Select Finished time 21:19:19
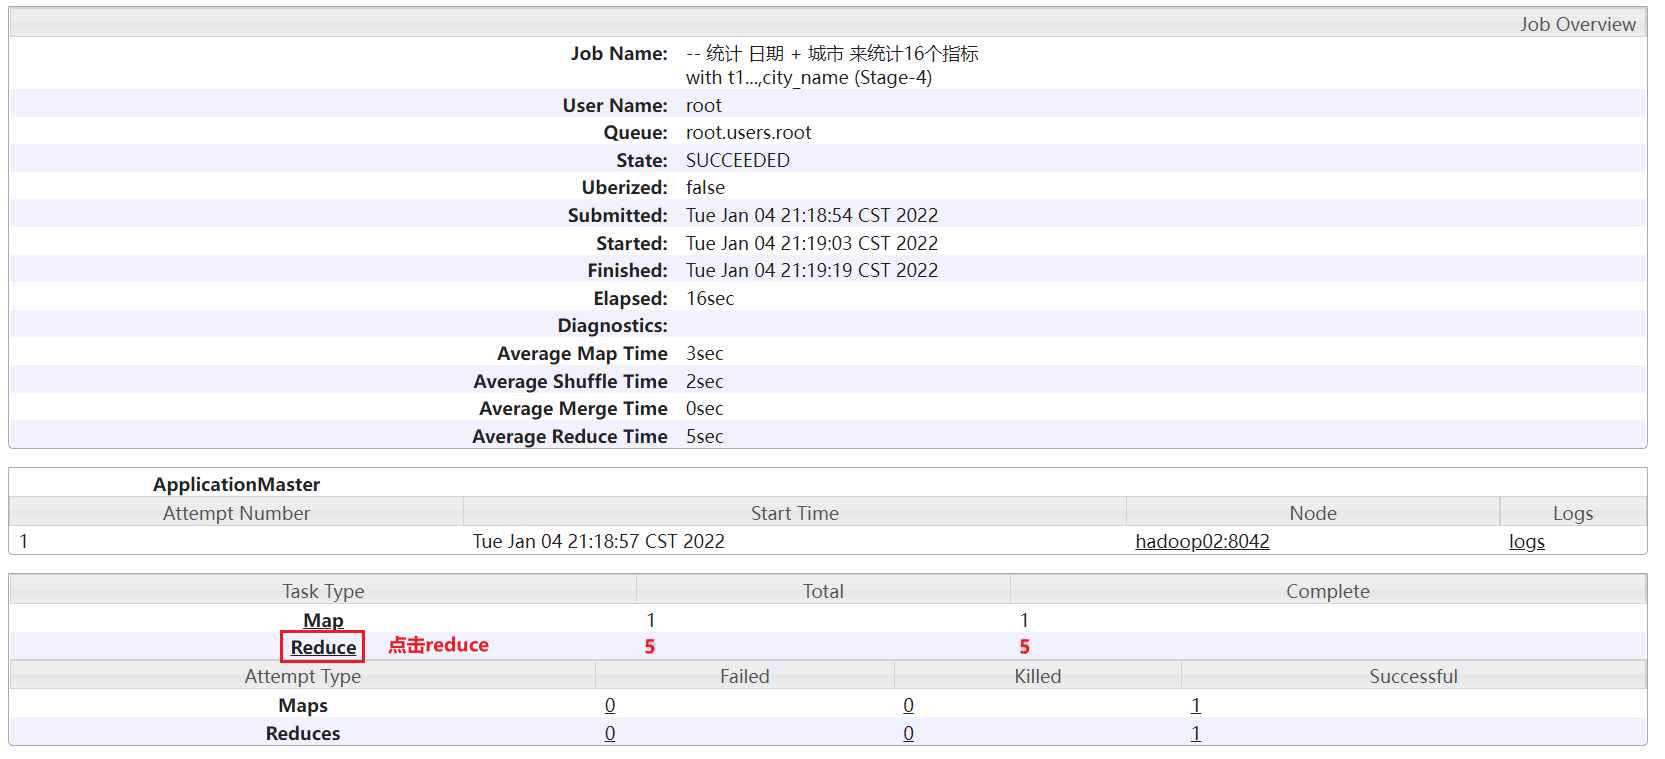This screenshot has width=1665, height=759. pos(812,270)
